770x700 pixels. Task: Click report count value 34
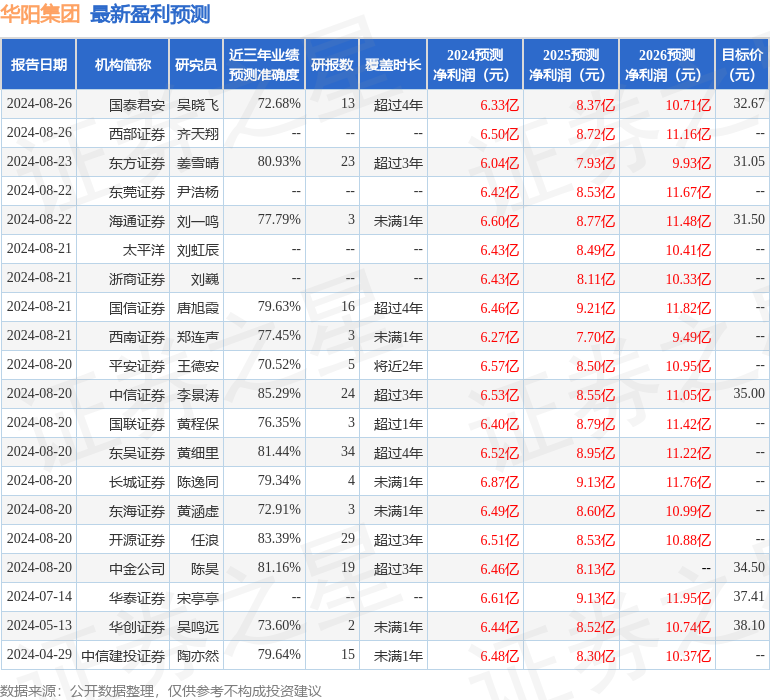click(x=348, y=451)
